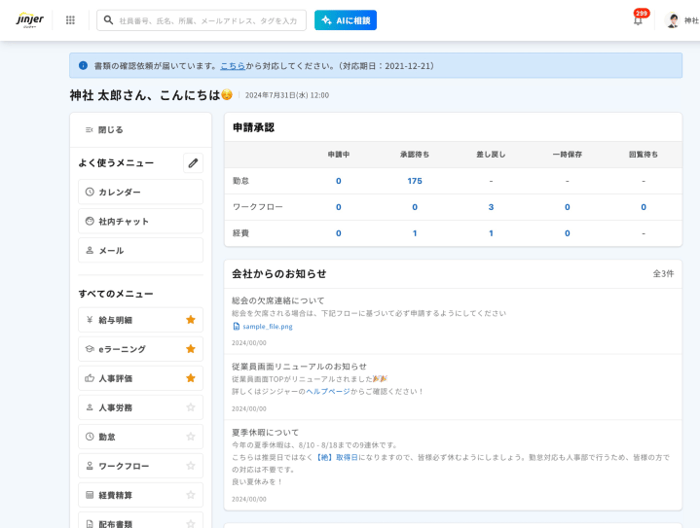
Task: Click 回覧待ち column header
Action: (643, 154)
